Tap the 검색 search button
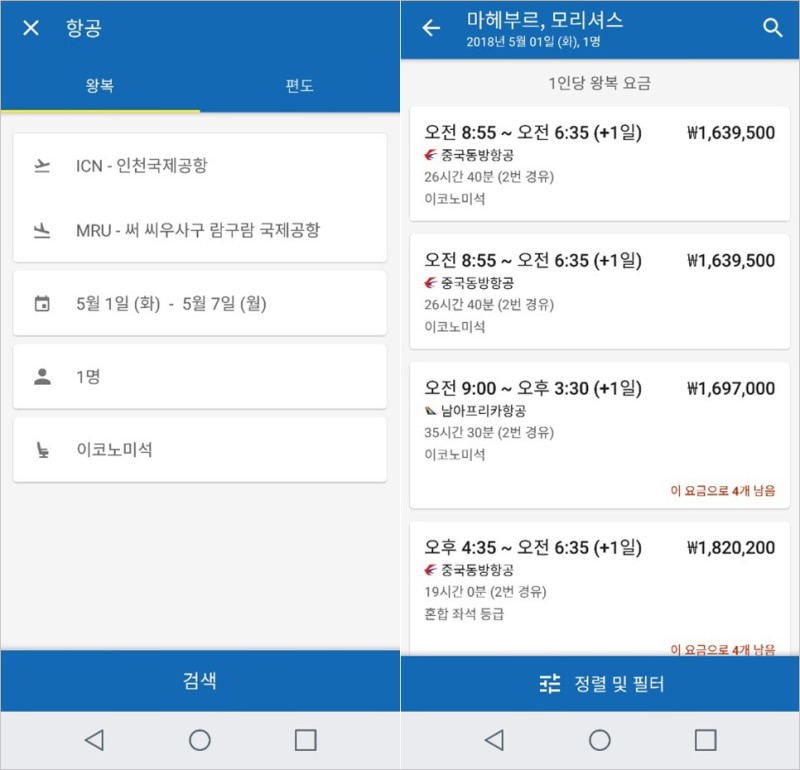800x770 pixels. point(200,681)
